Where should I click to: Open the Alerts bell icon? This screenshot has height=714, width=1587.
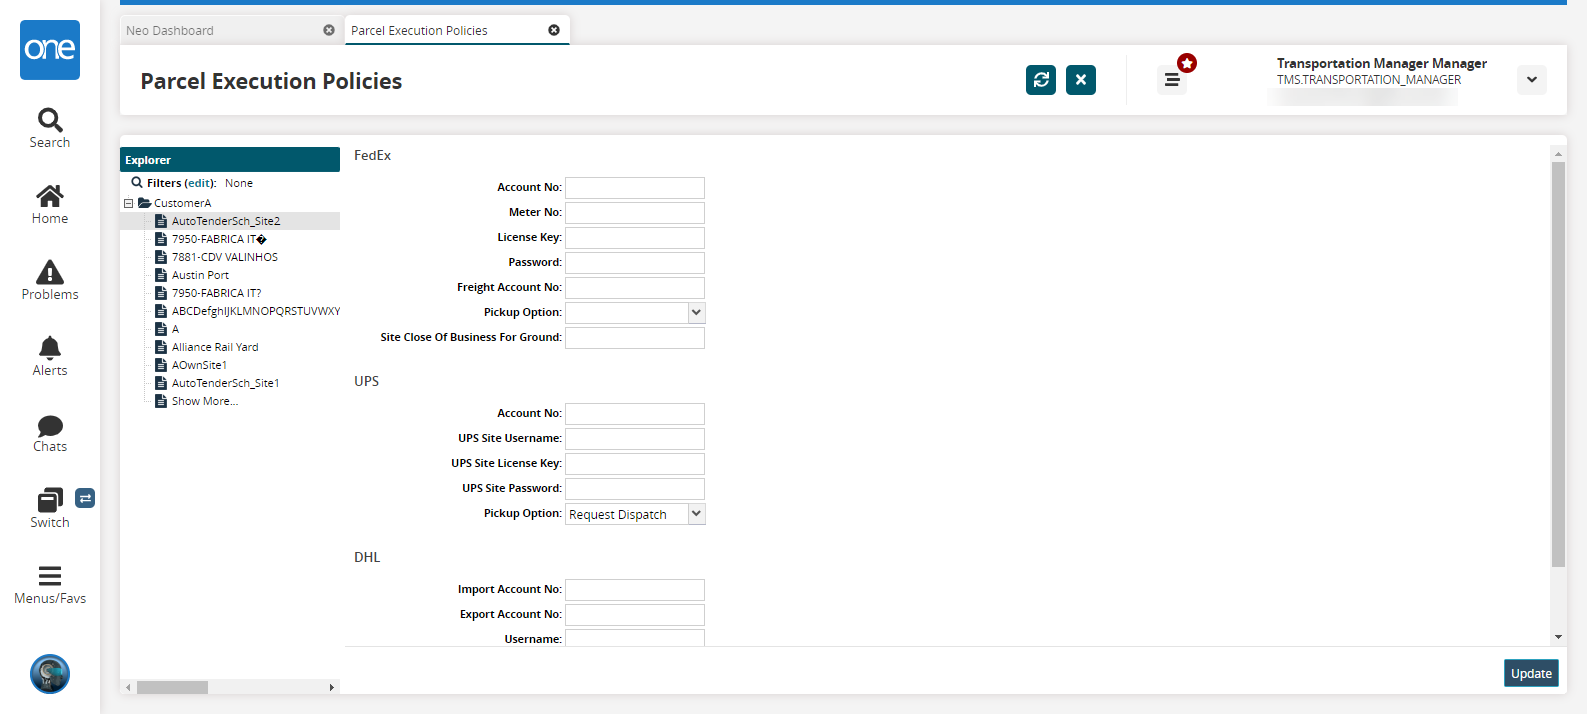tap(50, 347)
